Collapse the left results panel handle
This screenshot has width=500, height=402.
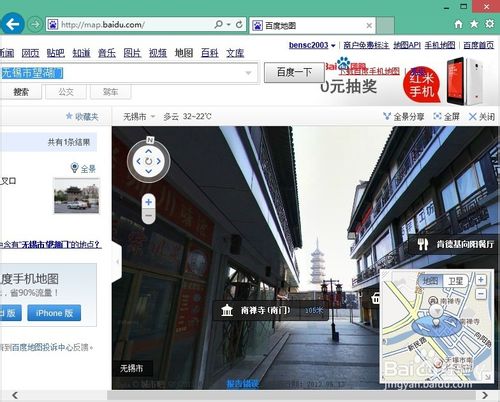click(117, 262)
